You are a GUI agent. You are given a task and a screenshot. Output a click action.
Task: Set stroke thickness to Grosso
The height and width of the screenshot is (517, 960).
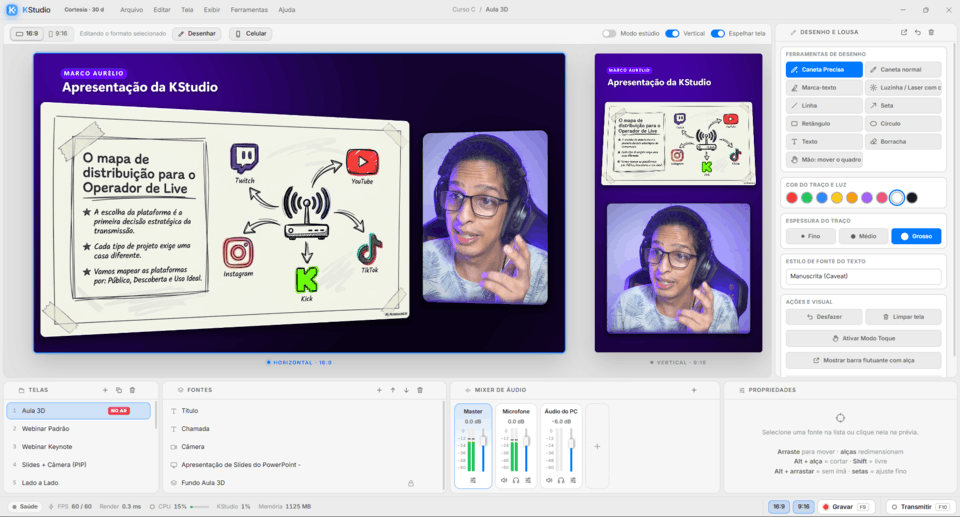[x=916, y=236]
